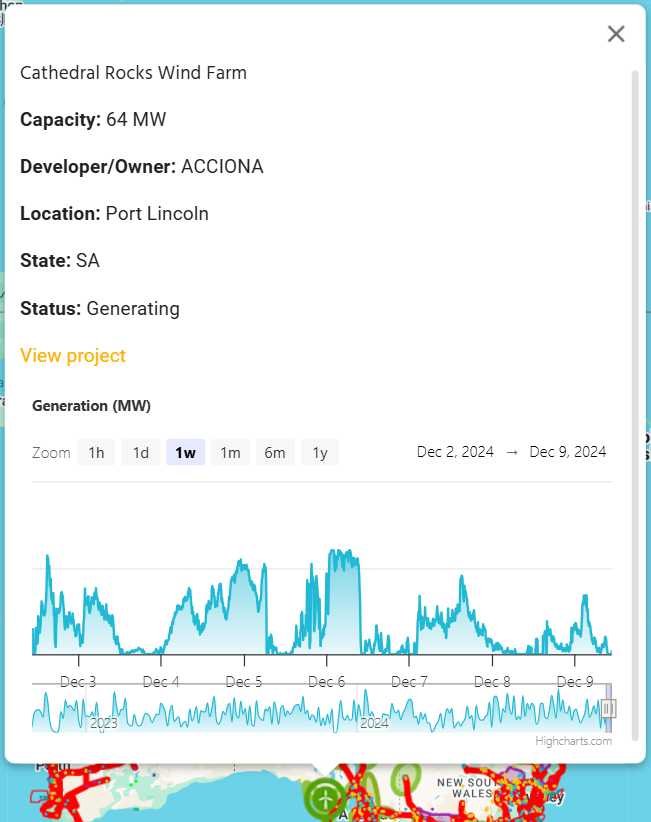This screenshot has width=651, height=822.
Task: Grab the navigator's right handle
Action: click(x=608, y=708)
